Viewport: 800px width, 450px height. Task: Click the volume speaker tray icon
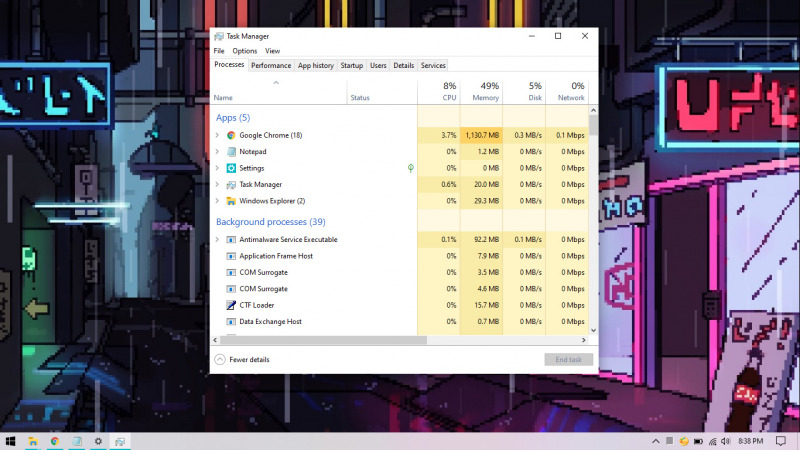click(726, 441)
